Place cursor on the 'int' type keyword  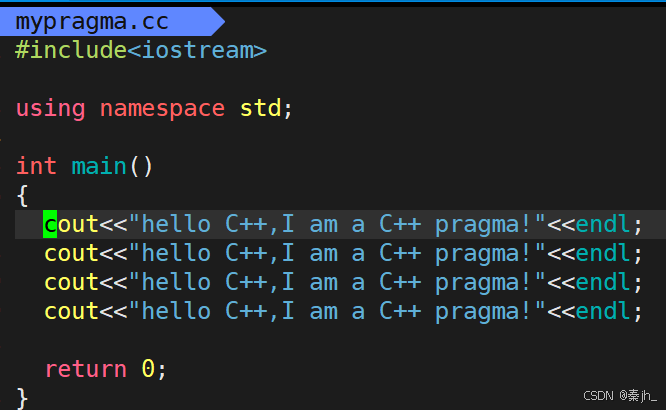coord(36,165)
